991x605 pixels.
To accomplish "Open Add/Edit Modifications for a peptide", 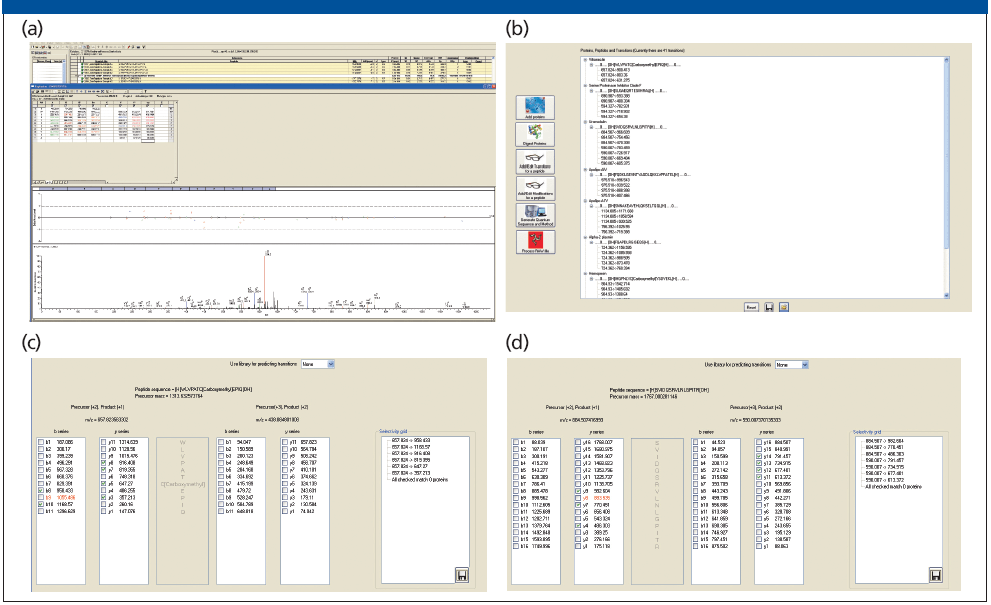I will pyautogui.click(x=535, y=188).
